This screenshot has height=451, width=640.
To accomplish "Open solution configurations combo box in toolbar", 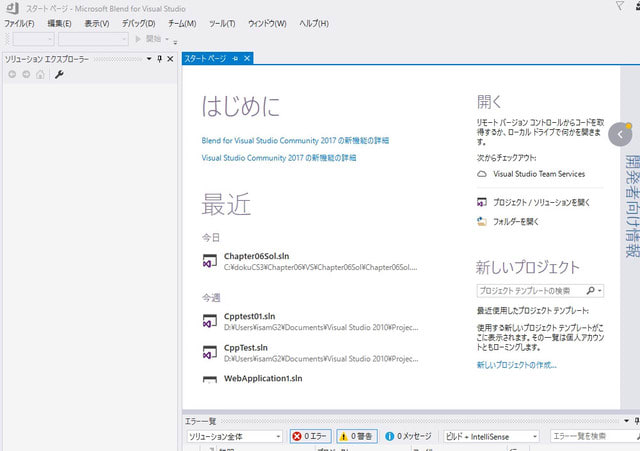I will [x=33, y=39].
